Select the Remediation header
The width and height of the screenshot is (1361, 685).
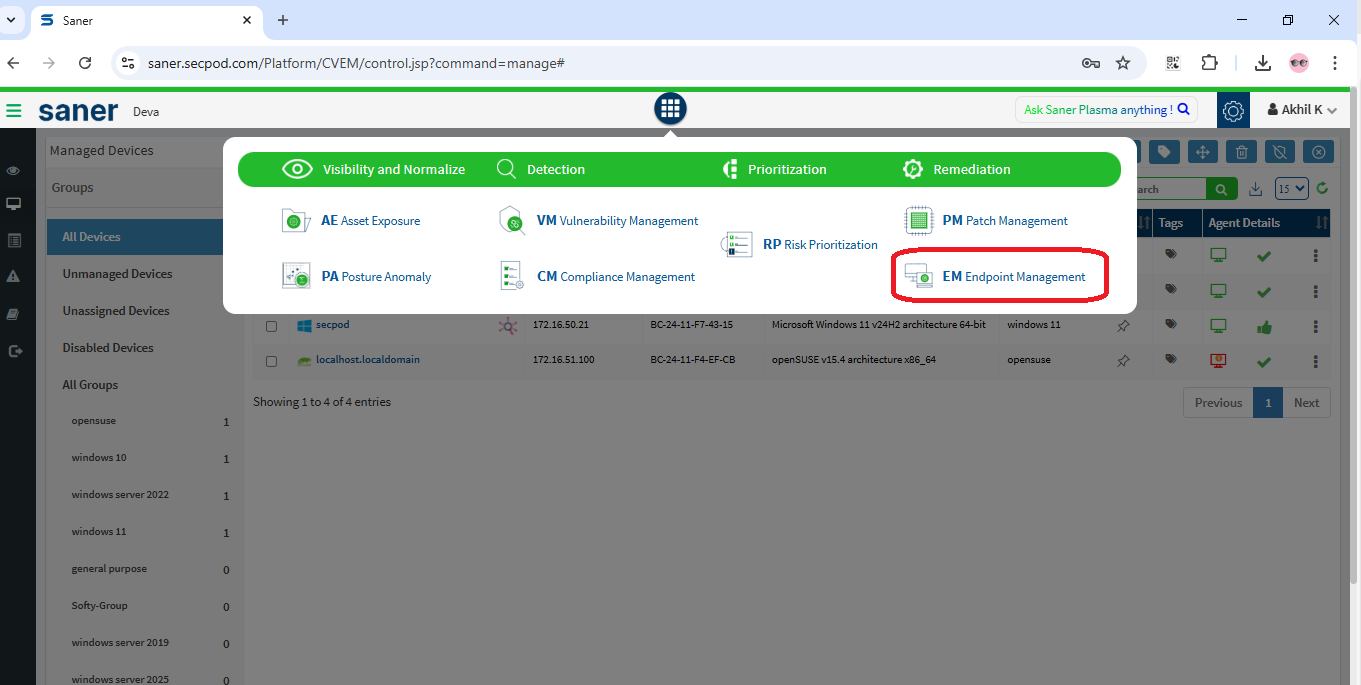pos(956,170)
